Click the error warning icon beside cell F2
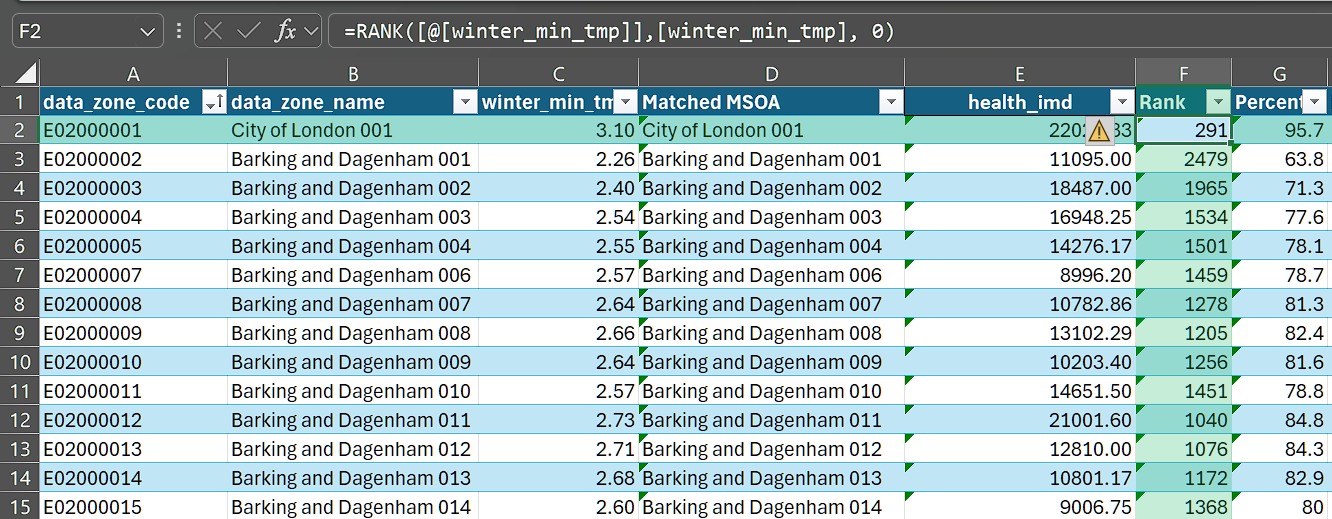This screenshot has height=519, width=1332. click(x=1099, y=130)
